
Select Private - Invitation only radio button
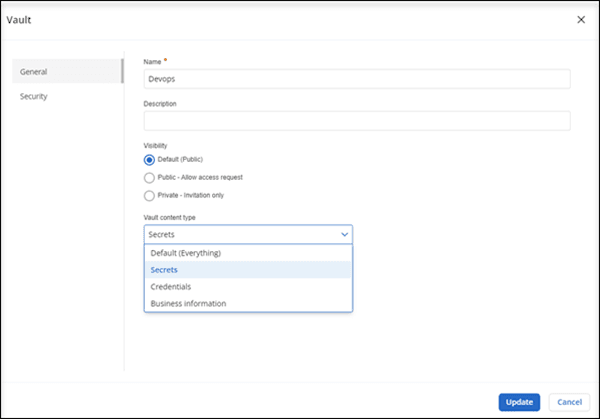(x=150, y=195)
